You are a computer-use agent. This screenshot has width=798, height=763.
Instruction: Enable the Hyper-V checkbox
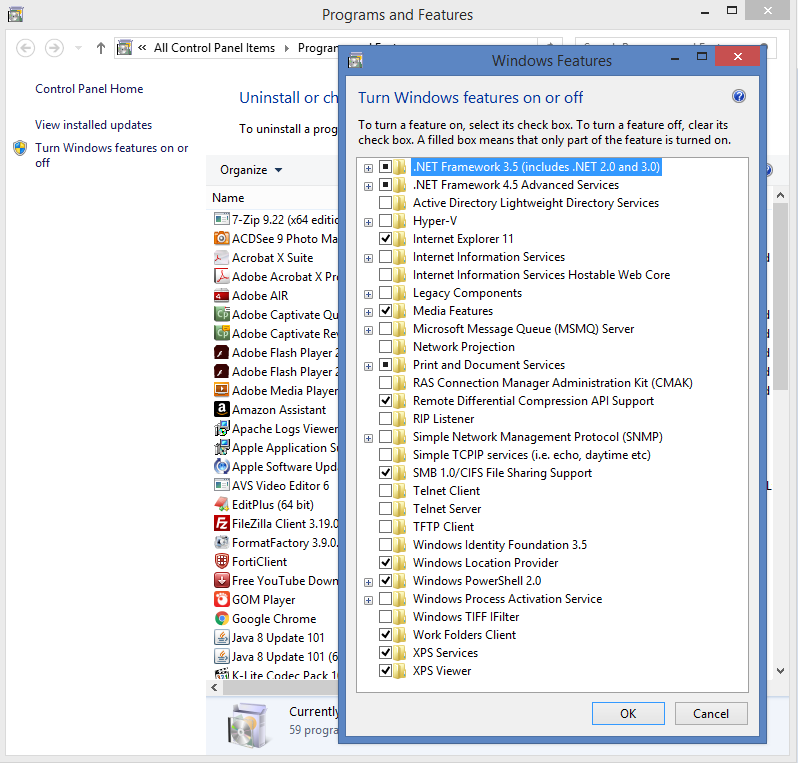click(385, 220)
